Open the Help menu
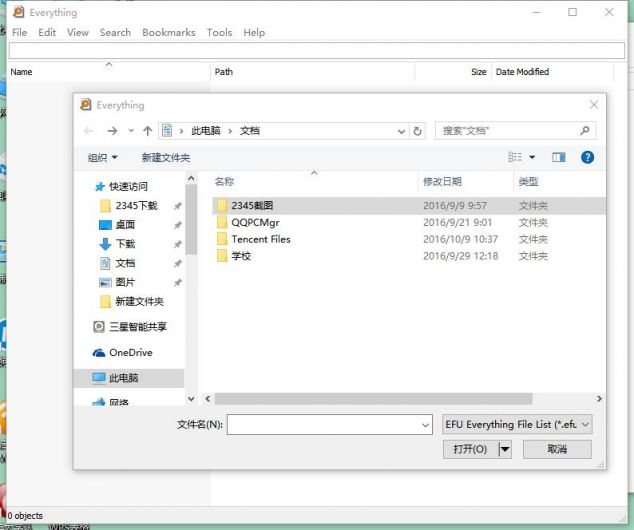Screen dimensions: 634x530 point(254,32)
